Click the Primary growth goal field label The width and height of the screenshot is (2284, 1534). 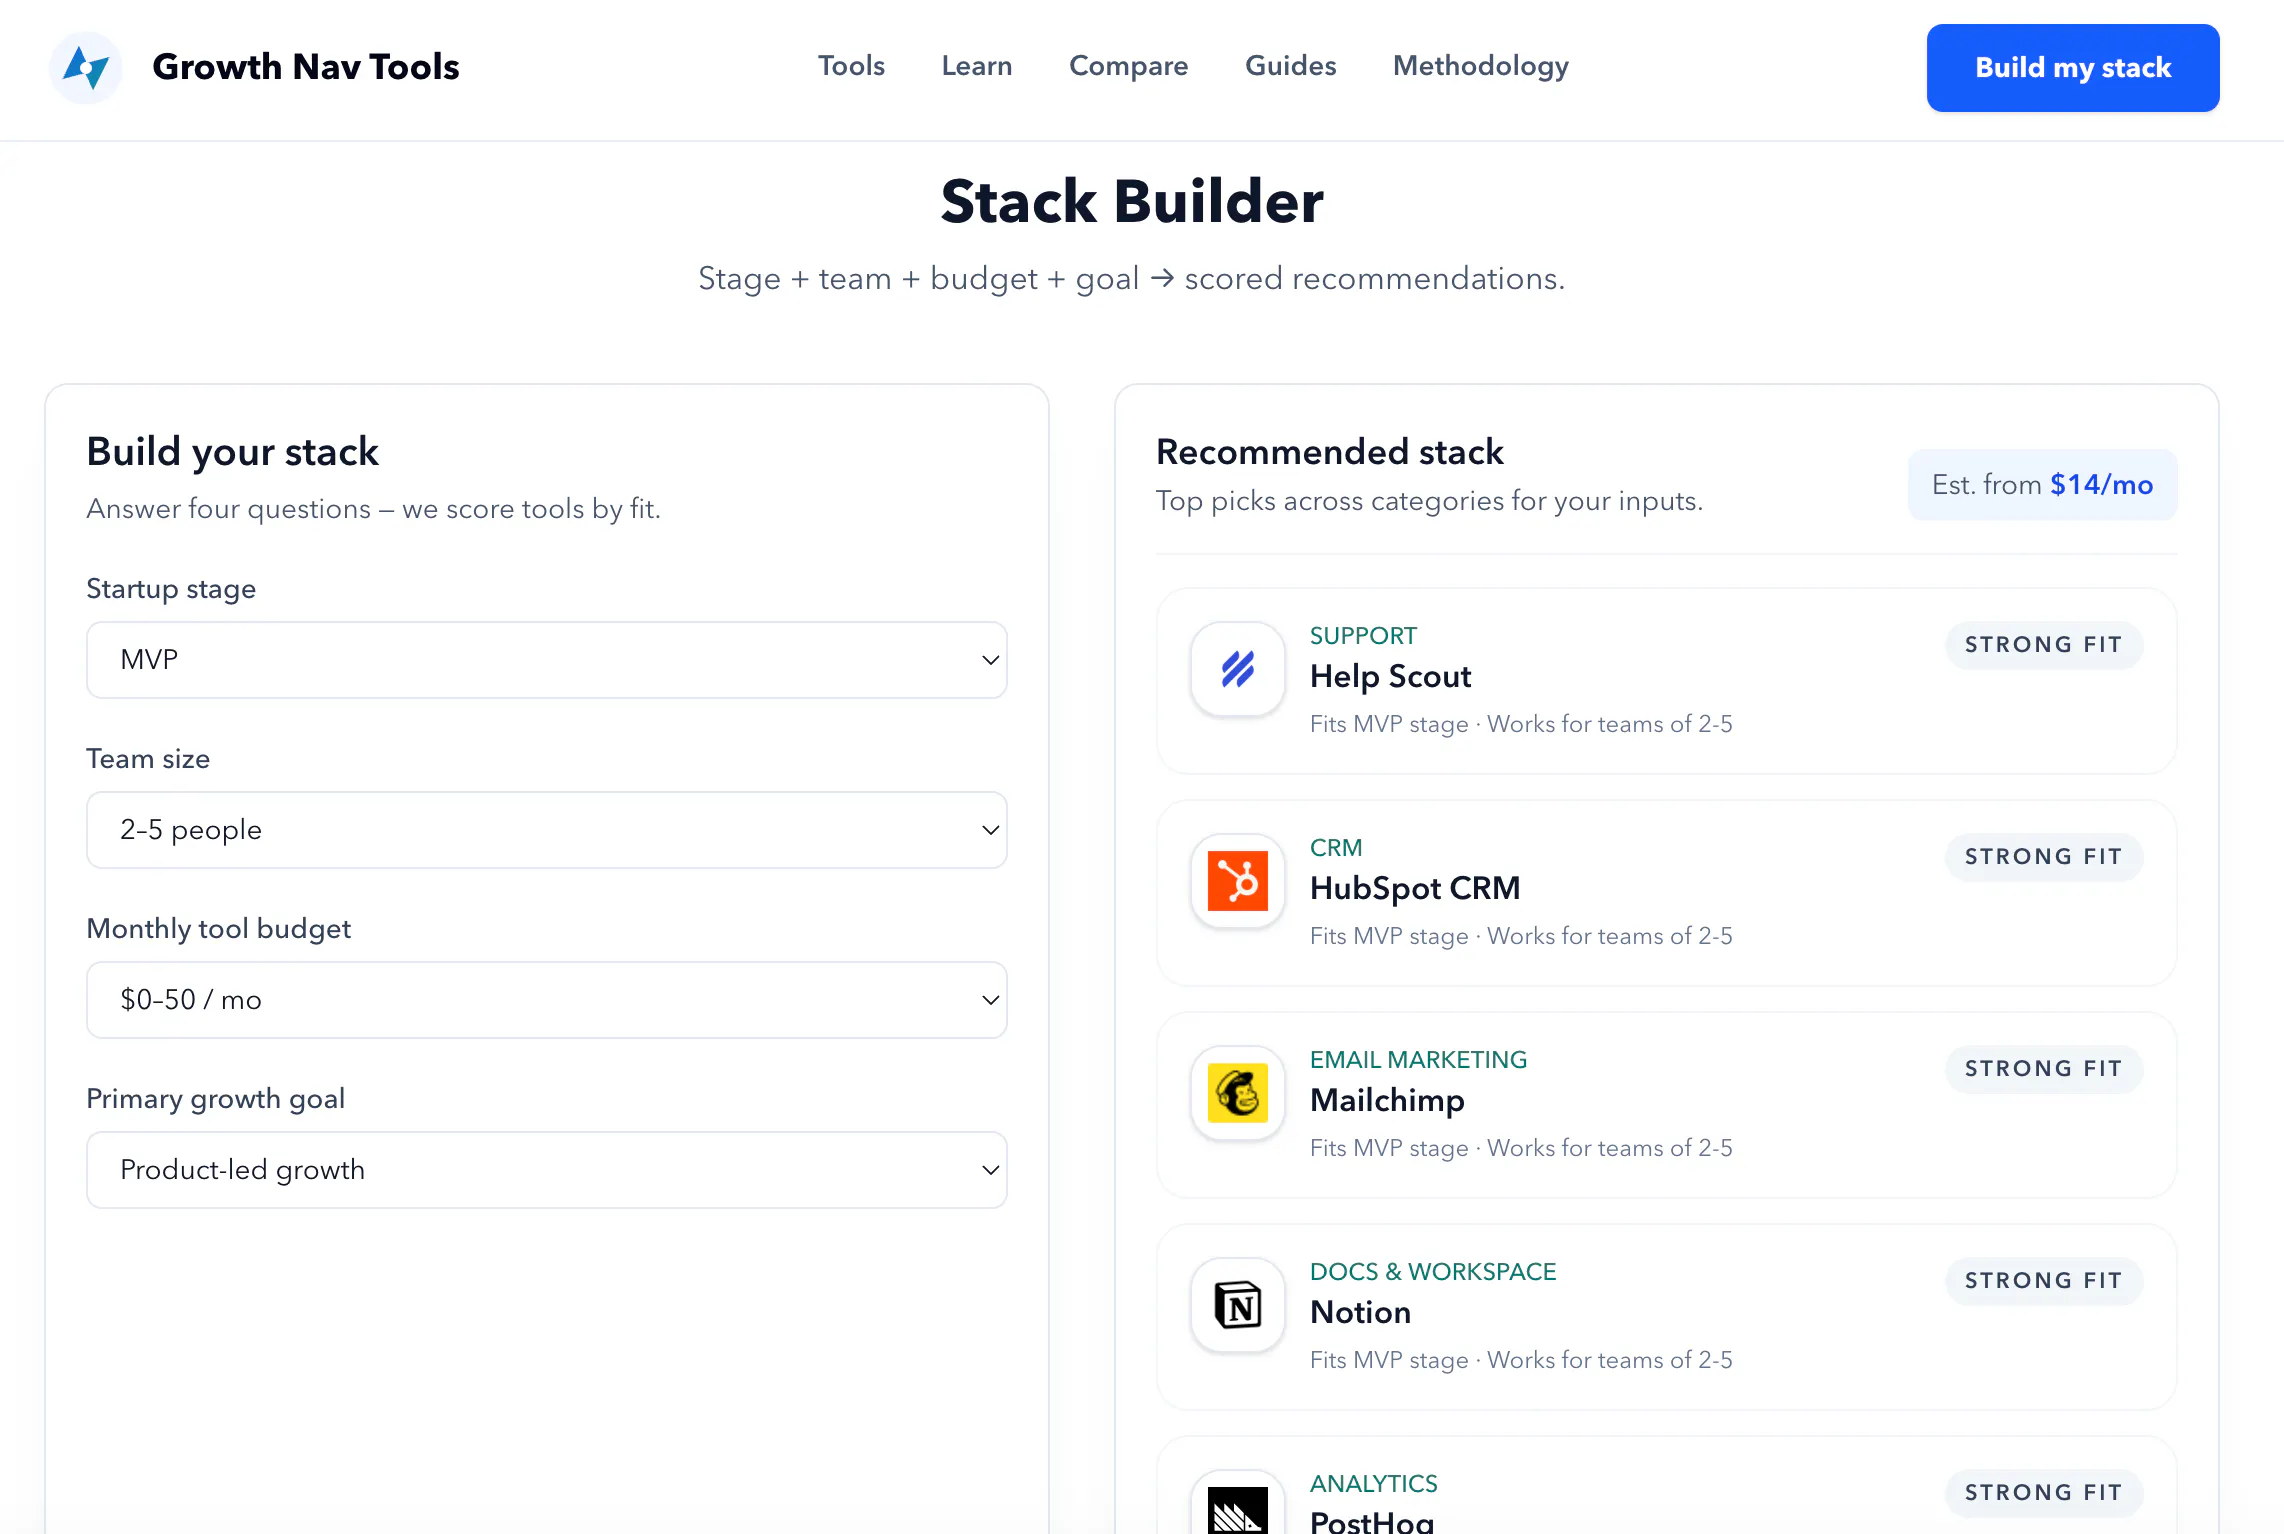(216, 1099)
